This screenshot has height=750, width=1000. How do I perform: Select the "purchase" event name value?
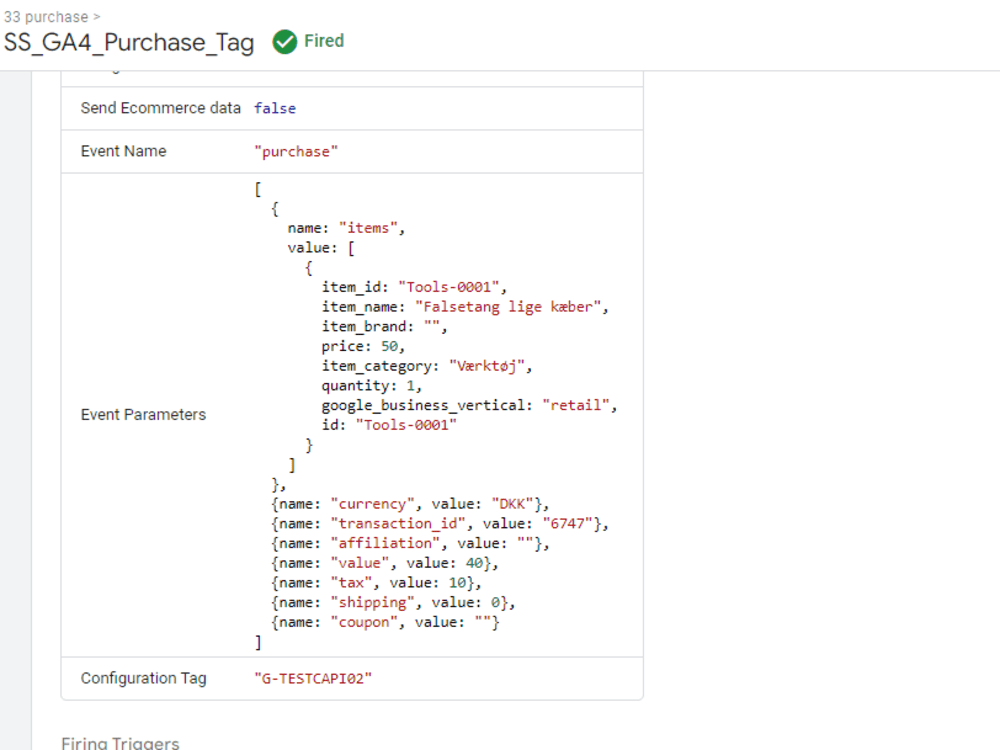pos(296,152)
